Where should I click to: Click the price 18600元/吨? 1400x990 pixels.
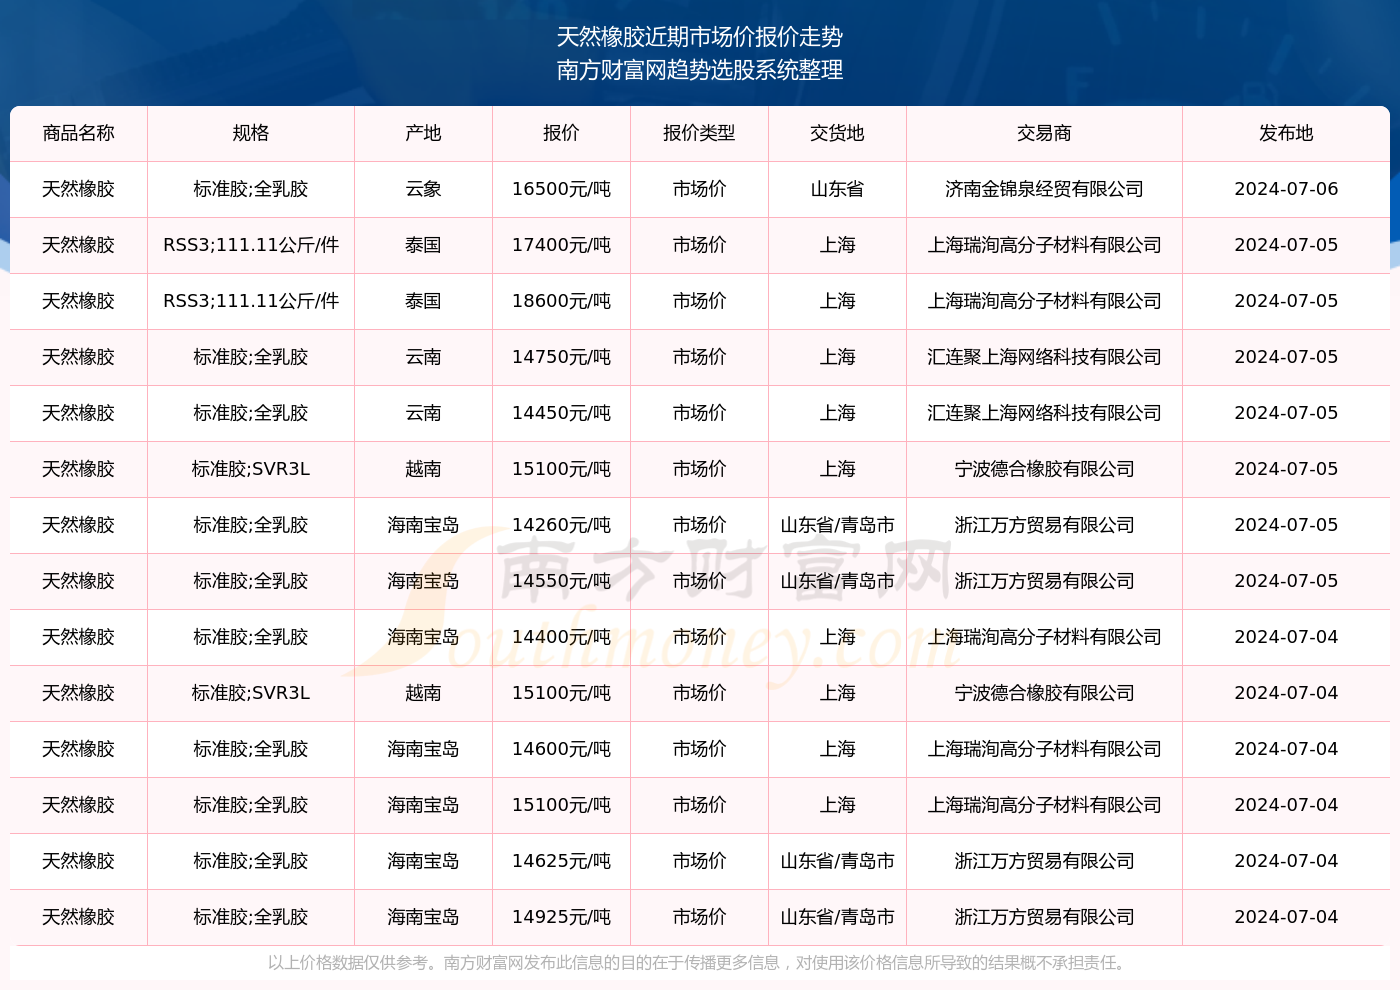coord(561,301)
